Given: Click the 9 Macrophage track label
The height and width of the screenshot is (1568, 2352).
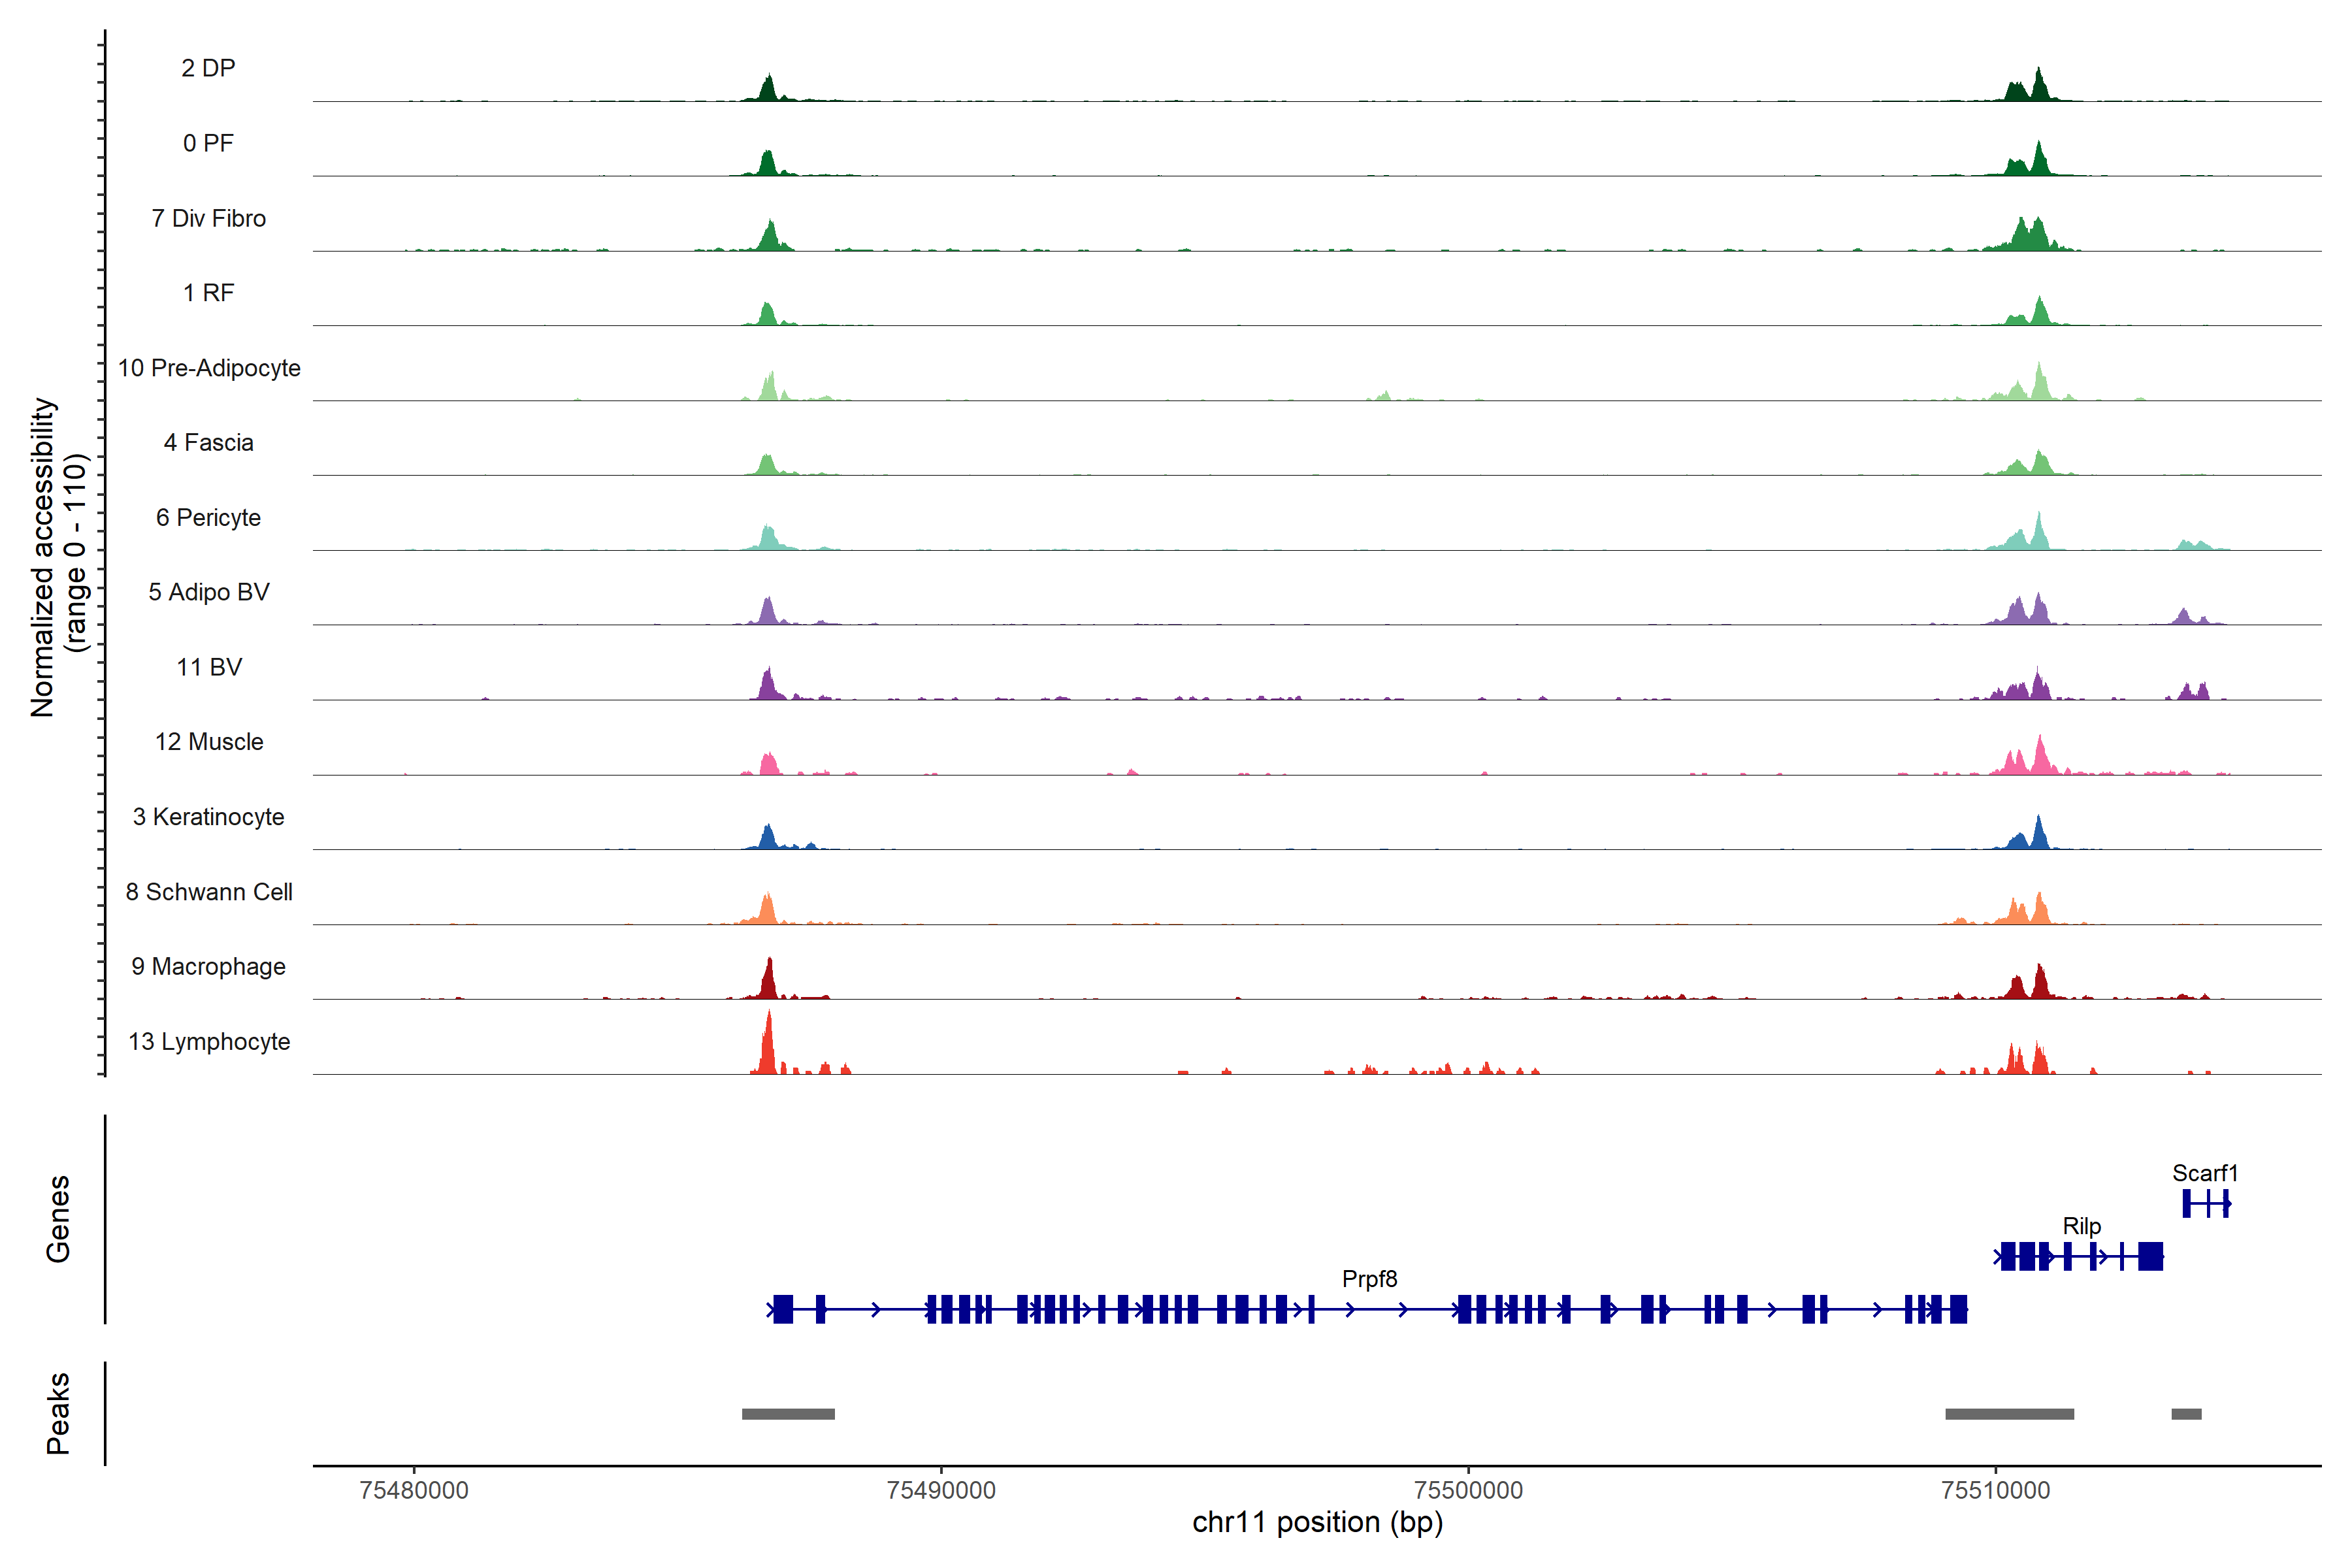Looking at the screenshot, I should (x=208, y=966).
